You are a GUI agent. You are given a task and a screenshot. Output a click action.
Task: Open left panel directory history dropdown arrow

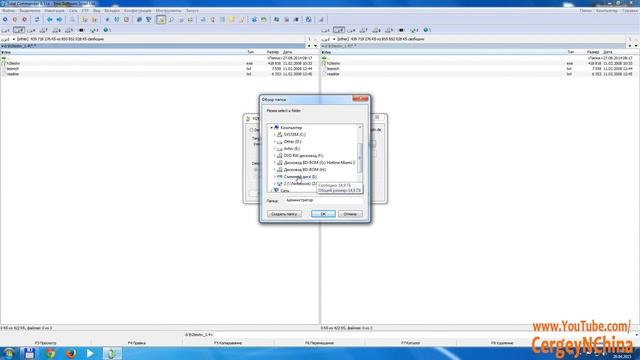point(315,46)
